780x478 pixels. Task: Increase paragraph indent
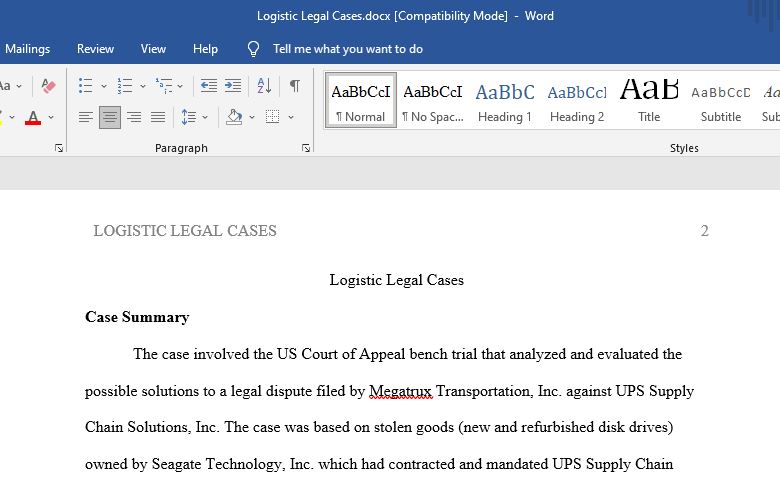tap(233, 86)
